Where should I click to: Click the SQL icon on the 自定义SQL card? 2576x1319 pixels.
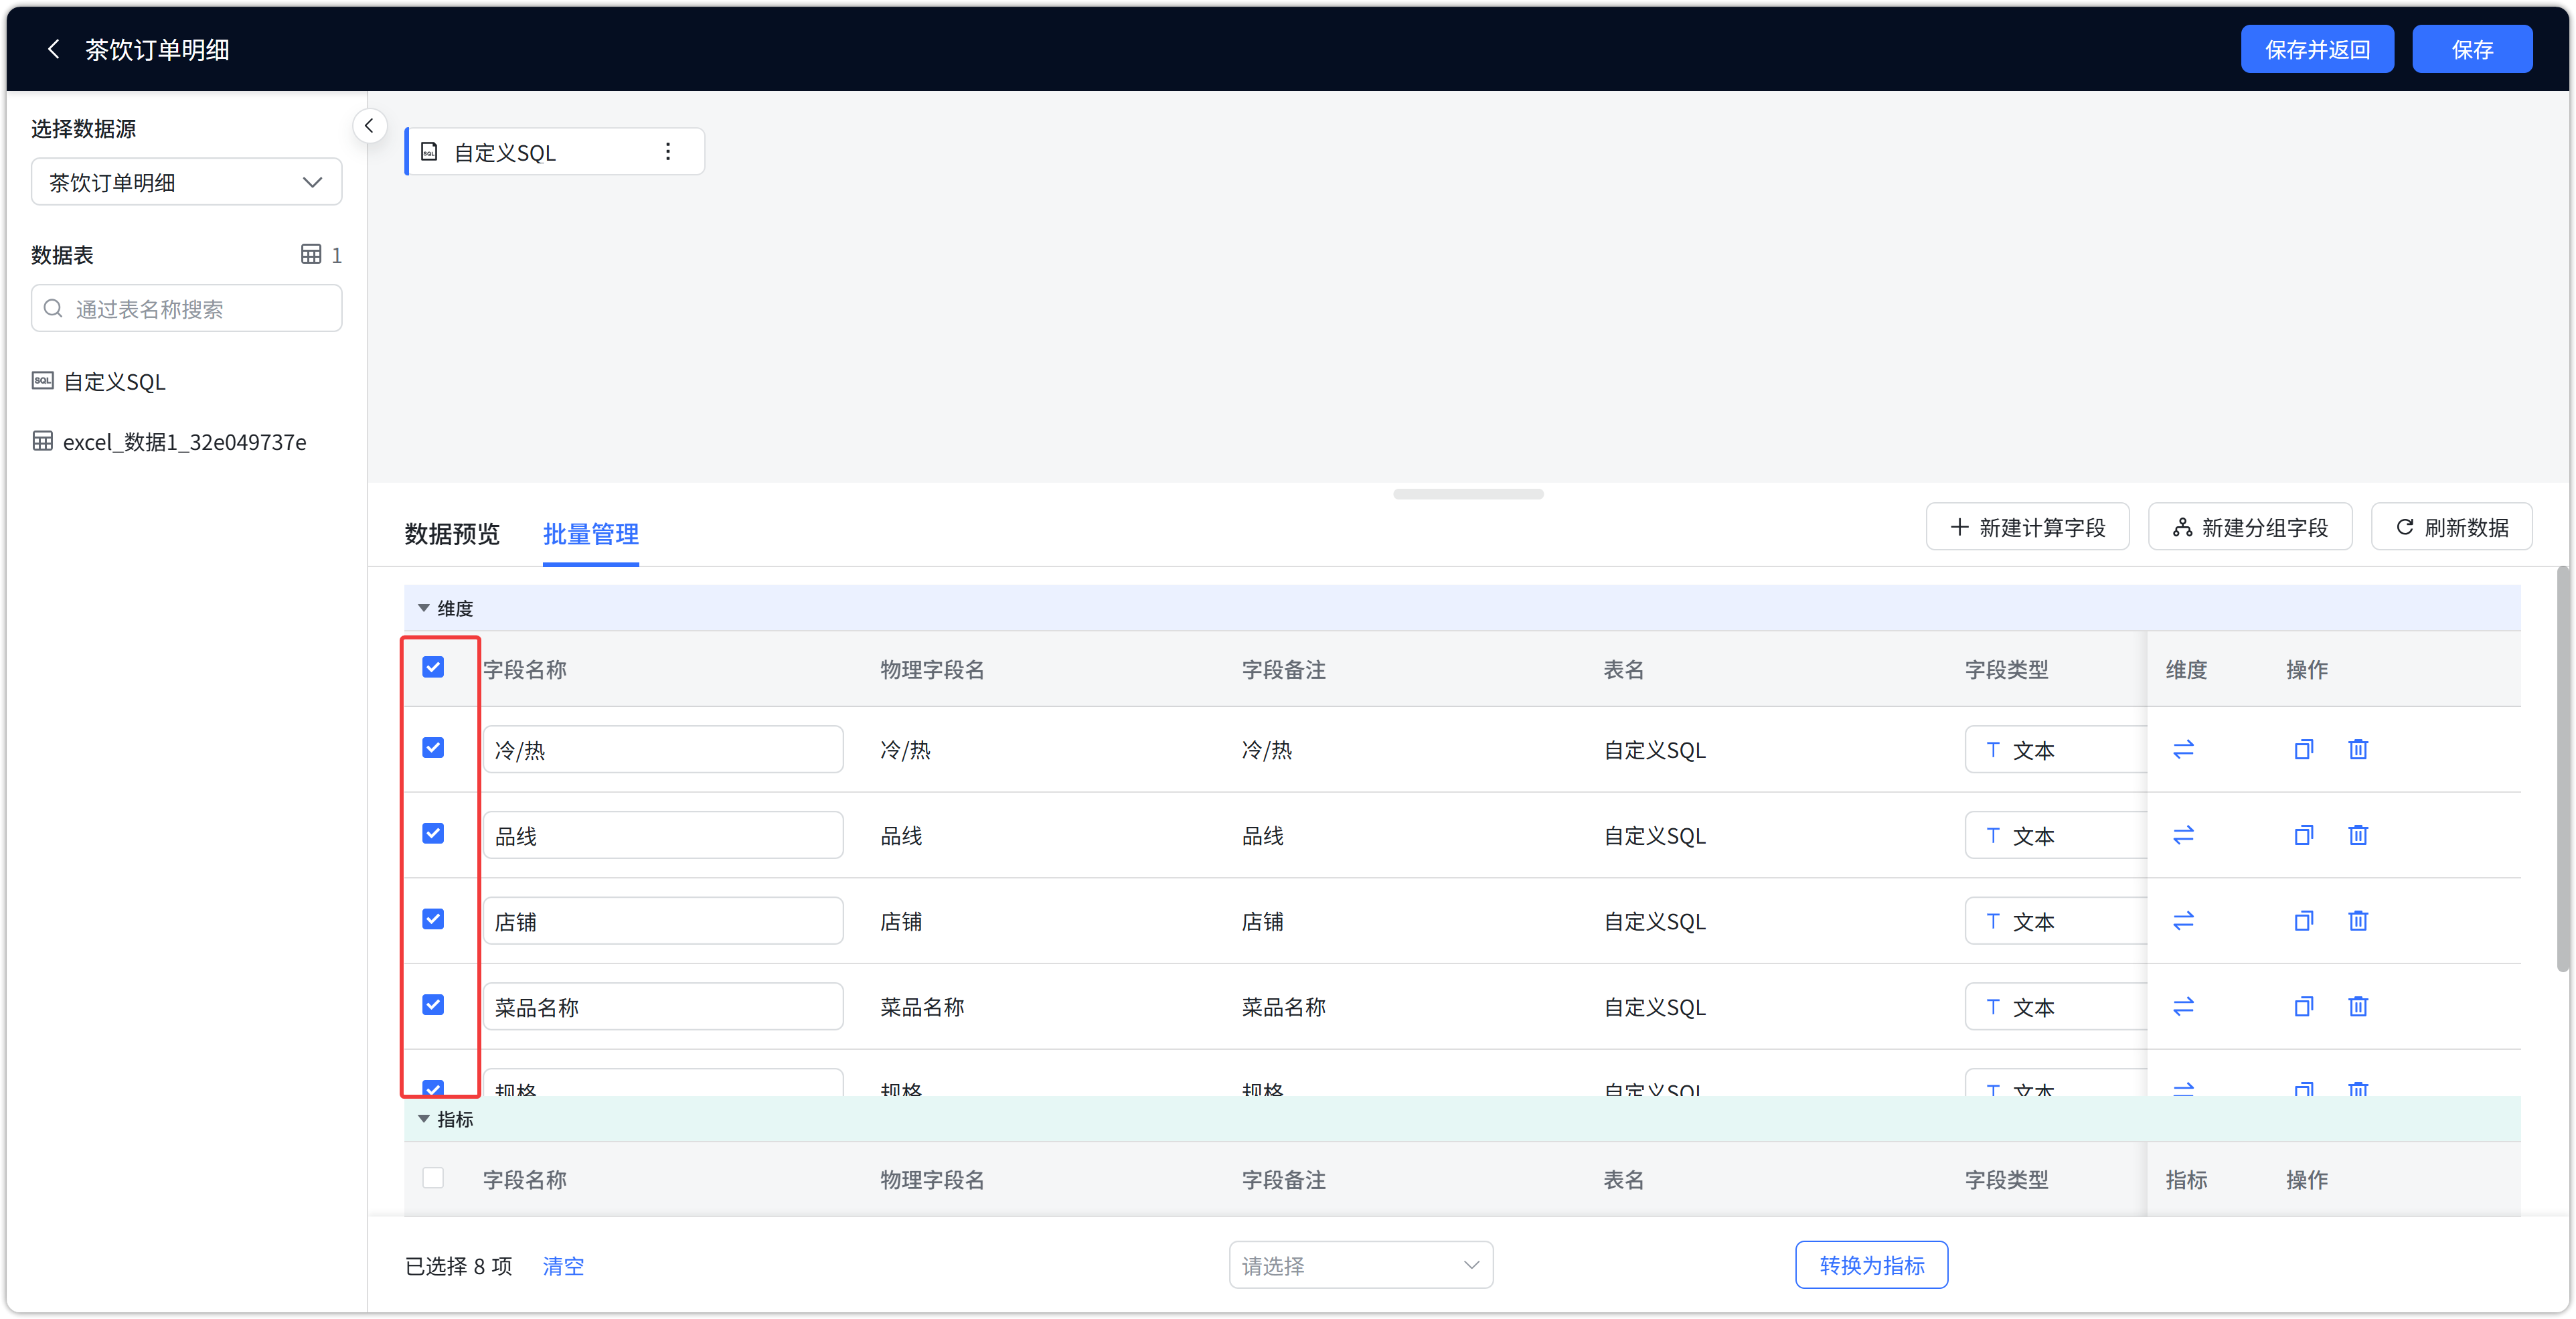(x=429, y=152)
